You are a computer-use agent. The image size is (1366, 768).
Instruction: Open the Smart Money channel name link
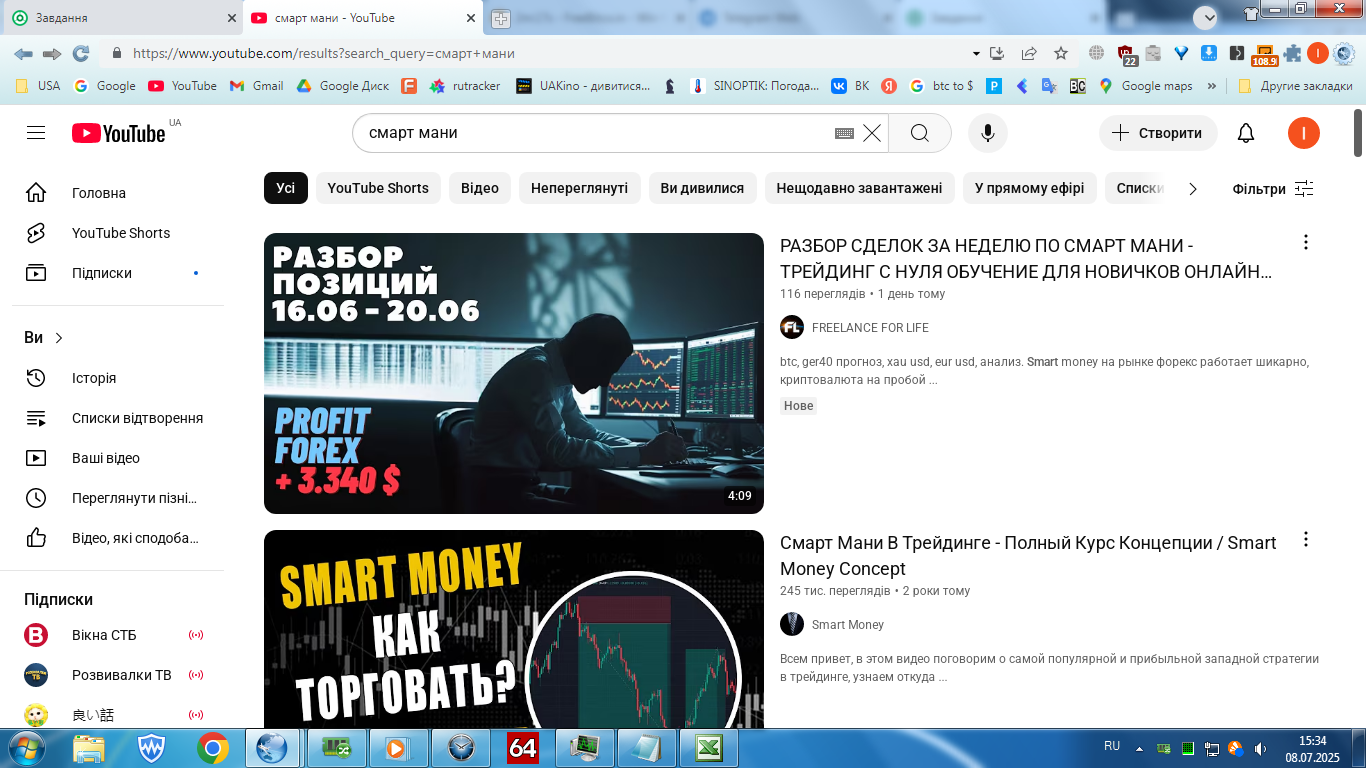(848, 625)
